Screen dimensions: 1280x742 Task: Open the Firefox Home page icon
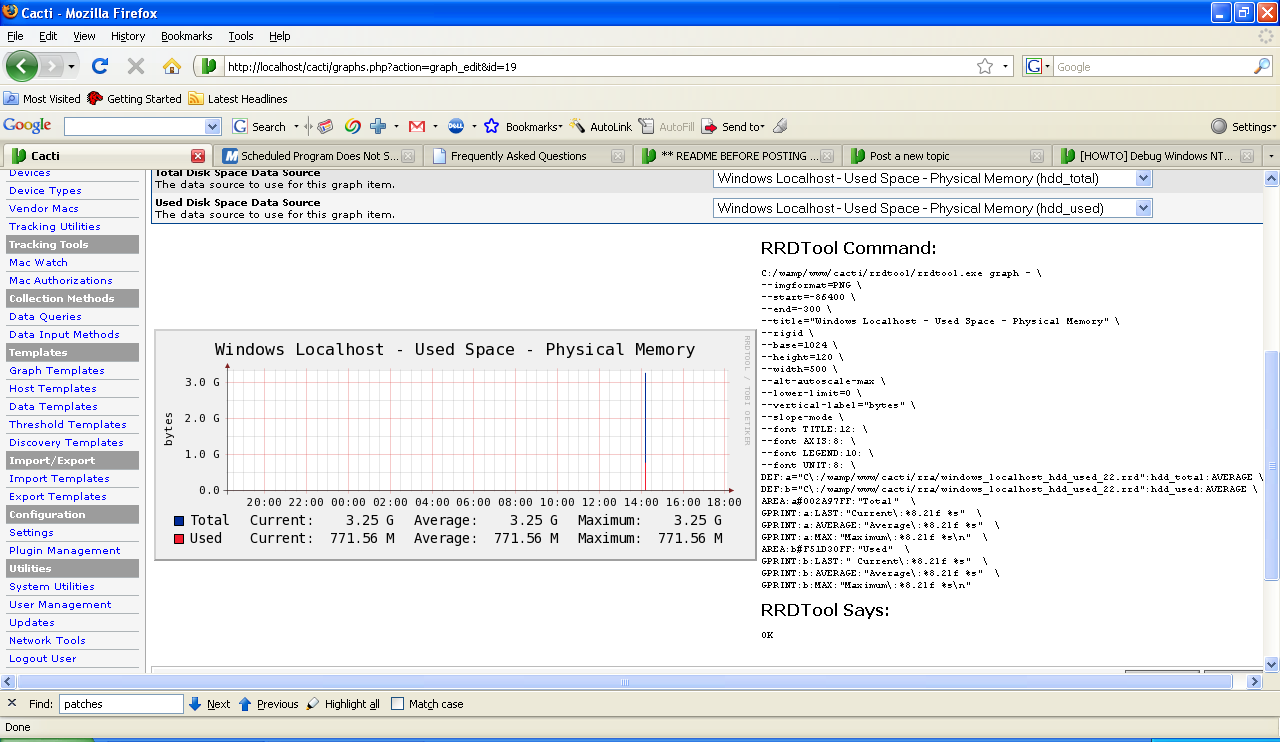pos(172,66)
